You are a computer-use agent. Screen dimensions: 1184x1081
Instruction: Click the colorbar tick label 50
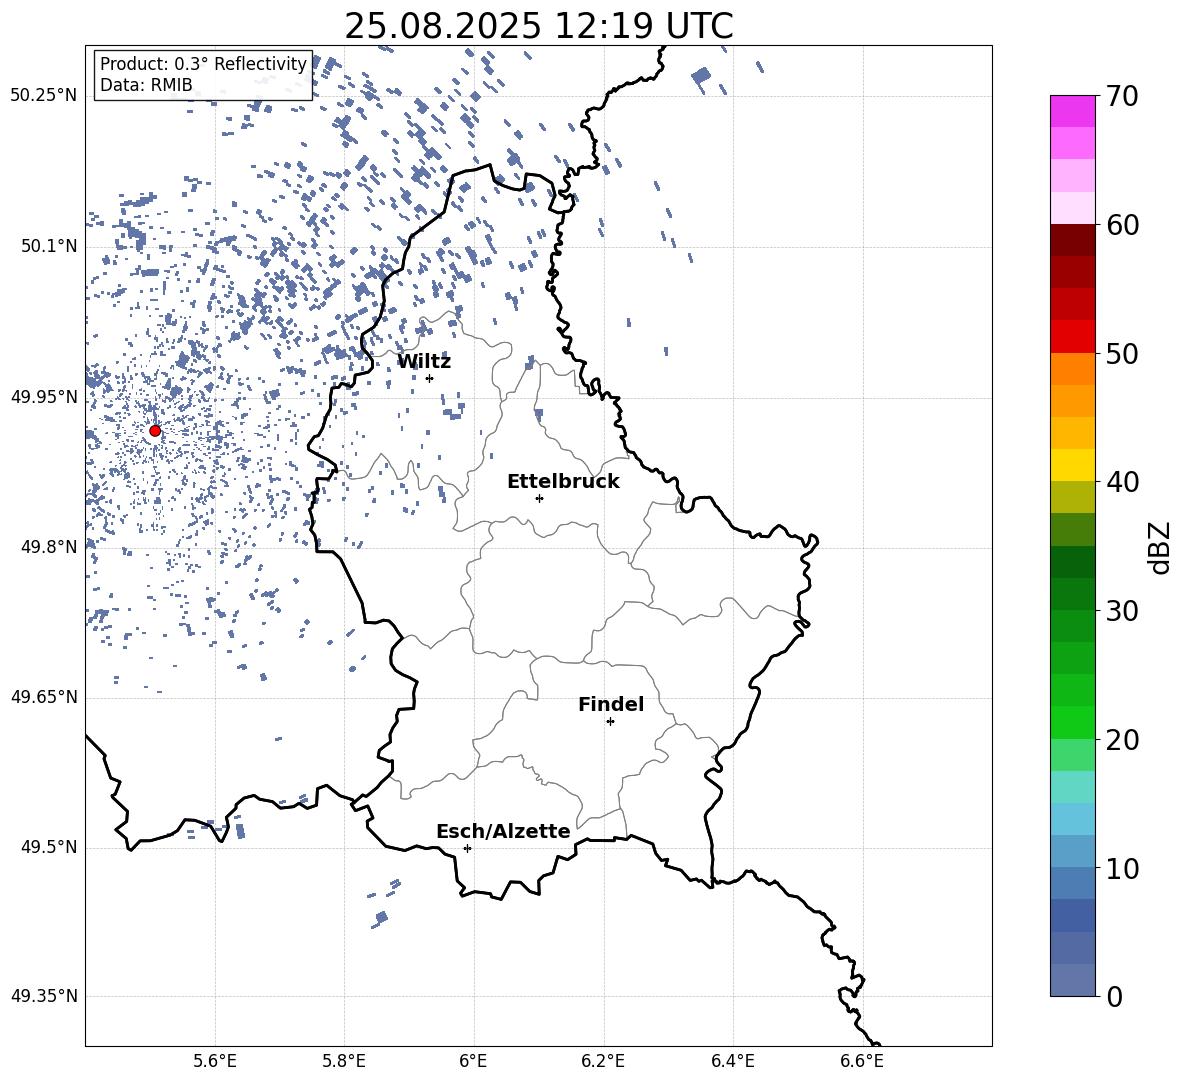[1122, 354]
